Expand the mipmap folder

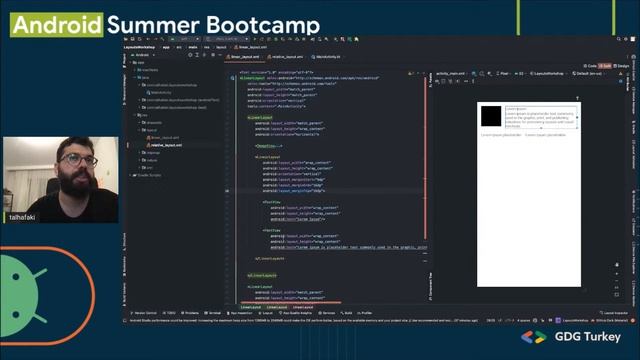click(139, 153)
